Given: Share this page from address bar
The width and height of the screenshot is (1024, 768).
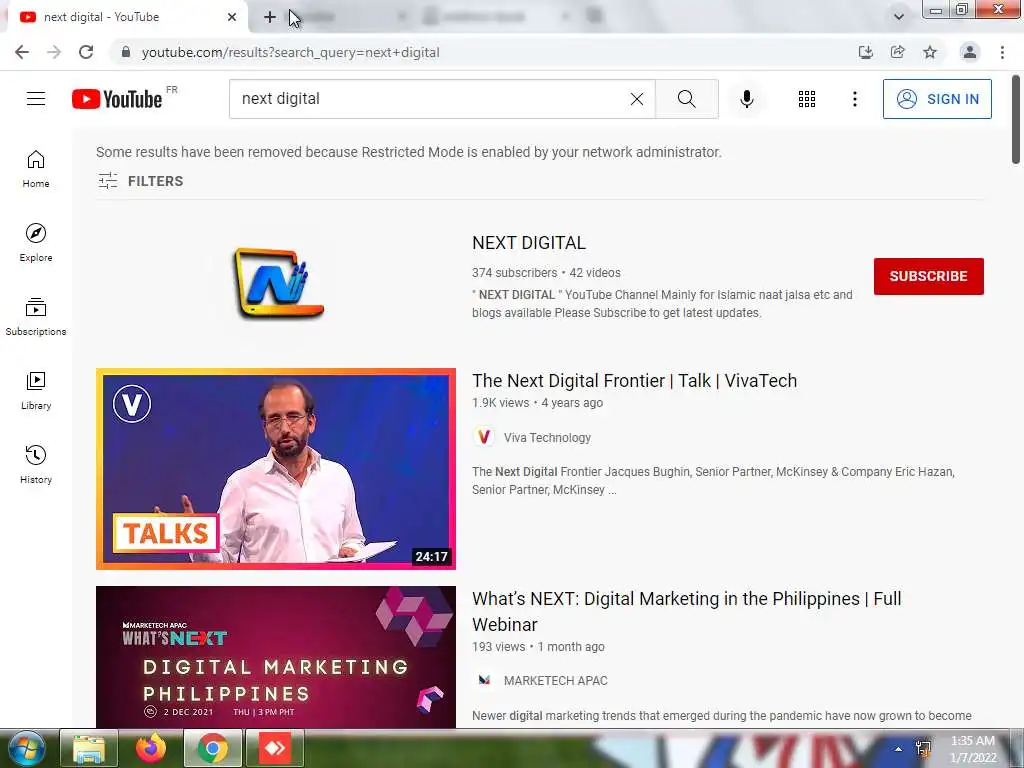Looking at the screenshot, I should [x=898, y=52].
